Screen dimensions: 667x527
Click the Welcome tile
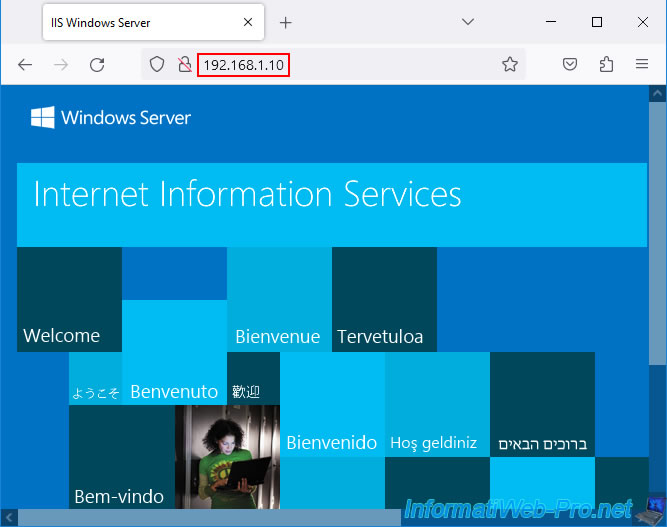(x=69, y=299)
